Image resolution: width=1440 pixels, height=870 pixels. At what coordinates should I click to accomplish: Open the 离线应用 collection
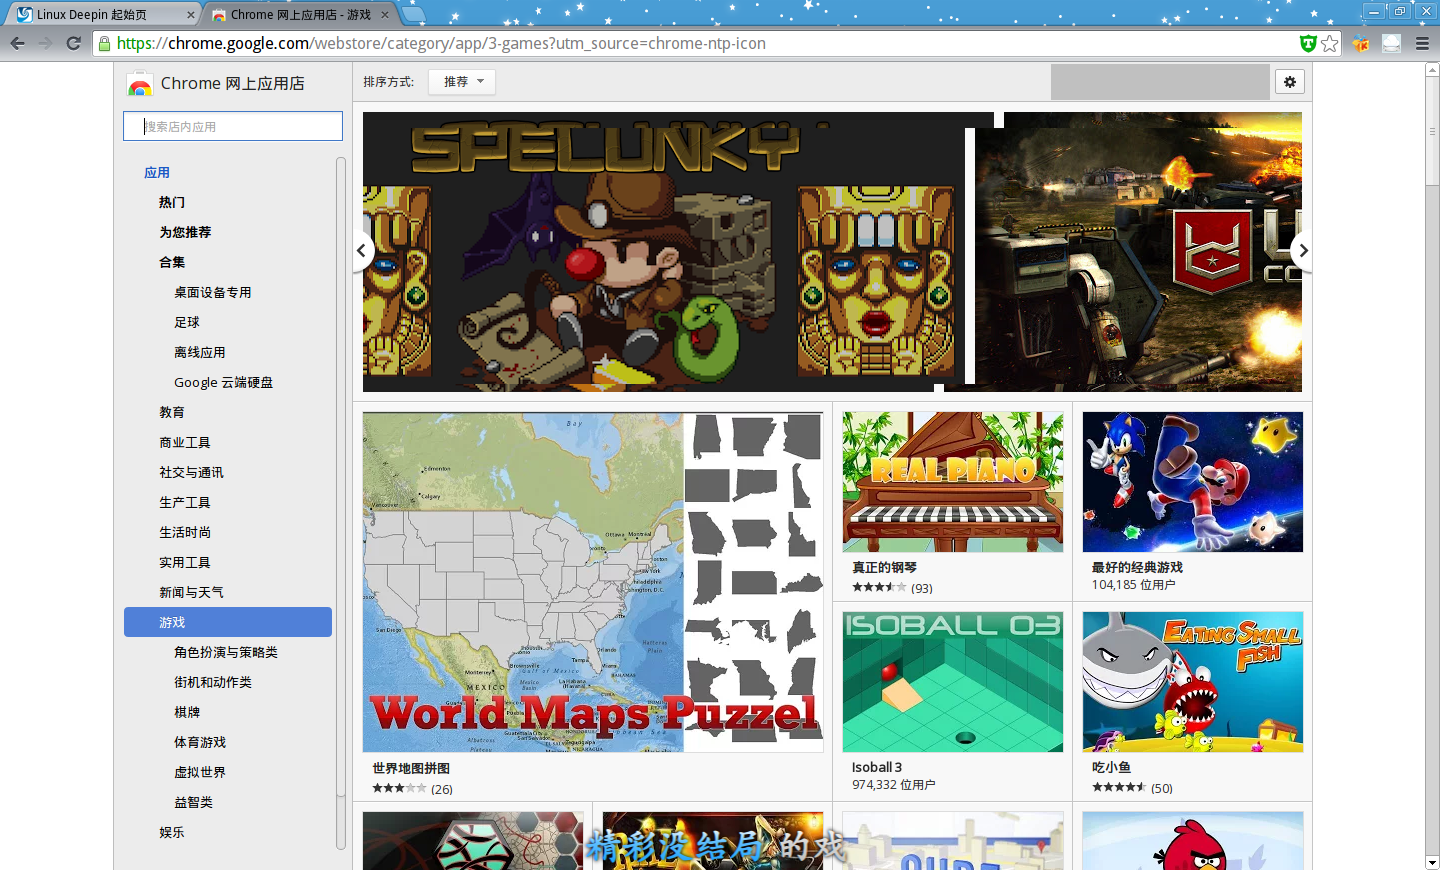(200, 352)
